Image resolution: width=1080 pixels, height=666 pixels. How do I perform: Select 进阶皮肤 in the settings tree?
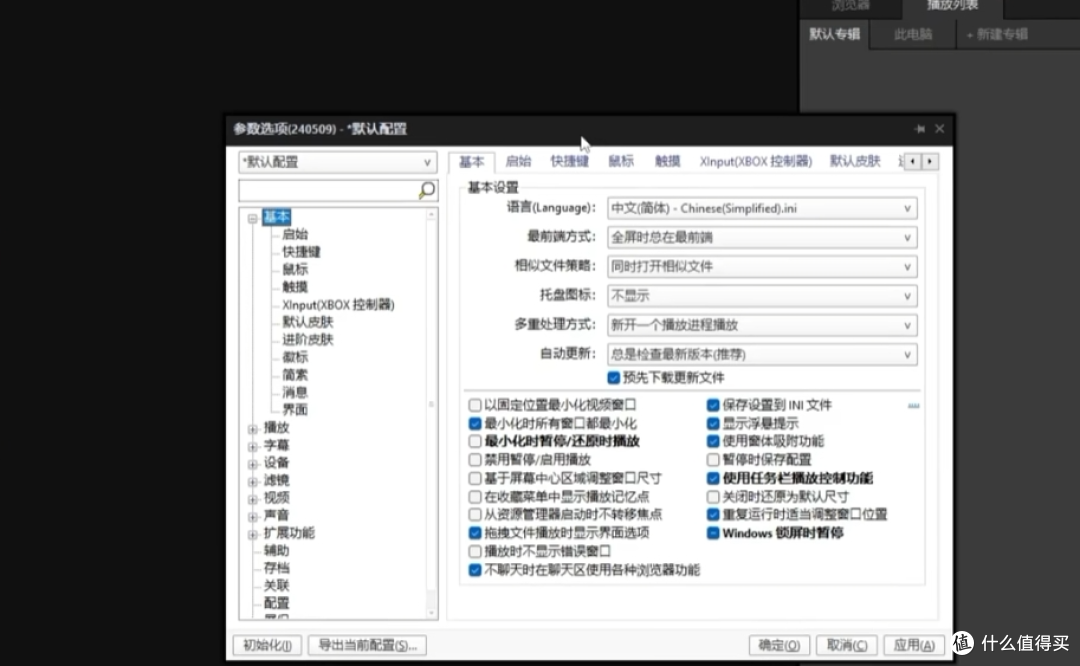click(x=307, y=340)
